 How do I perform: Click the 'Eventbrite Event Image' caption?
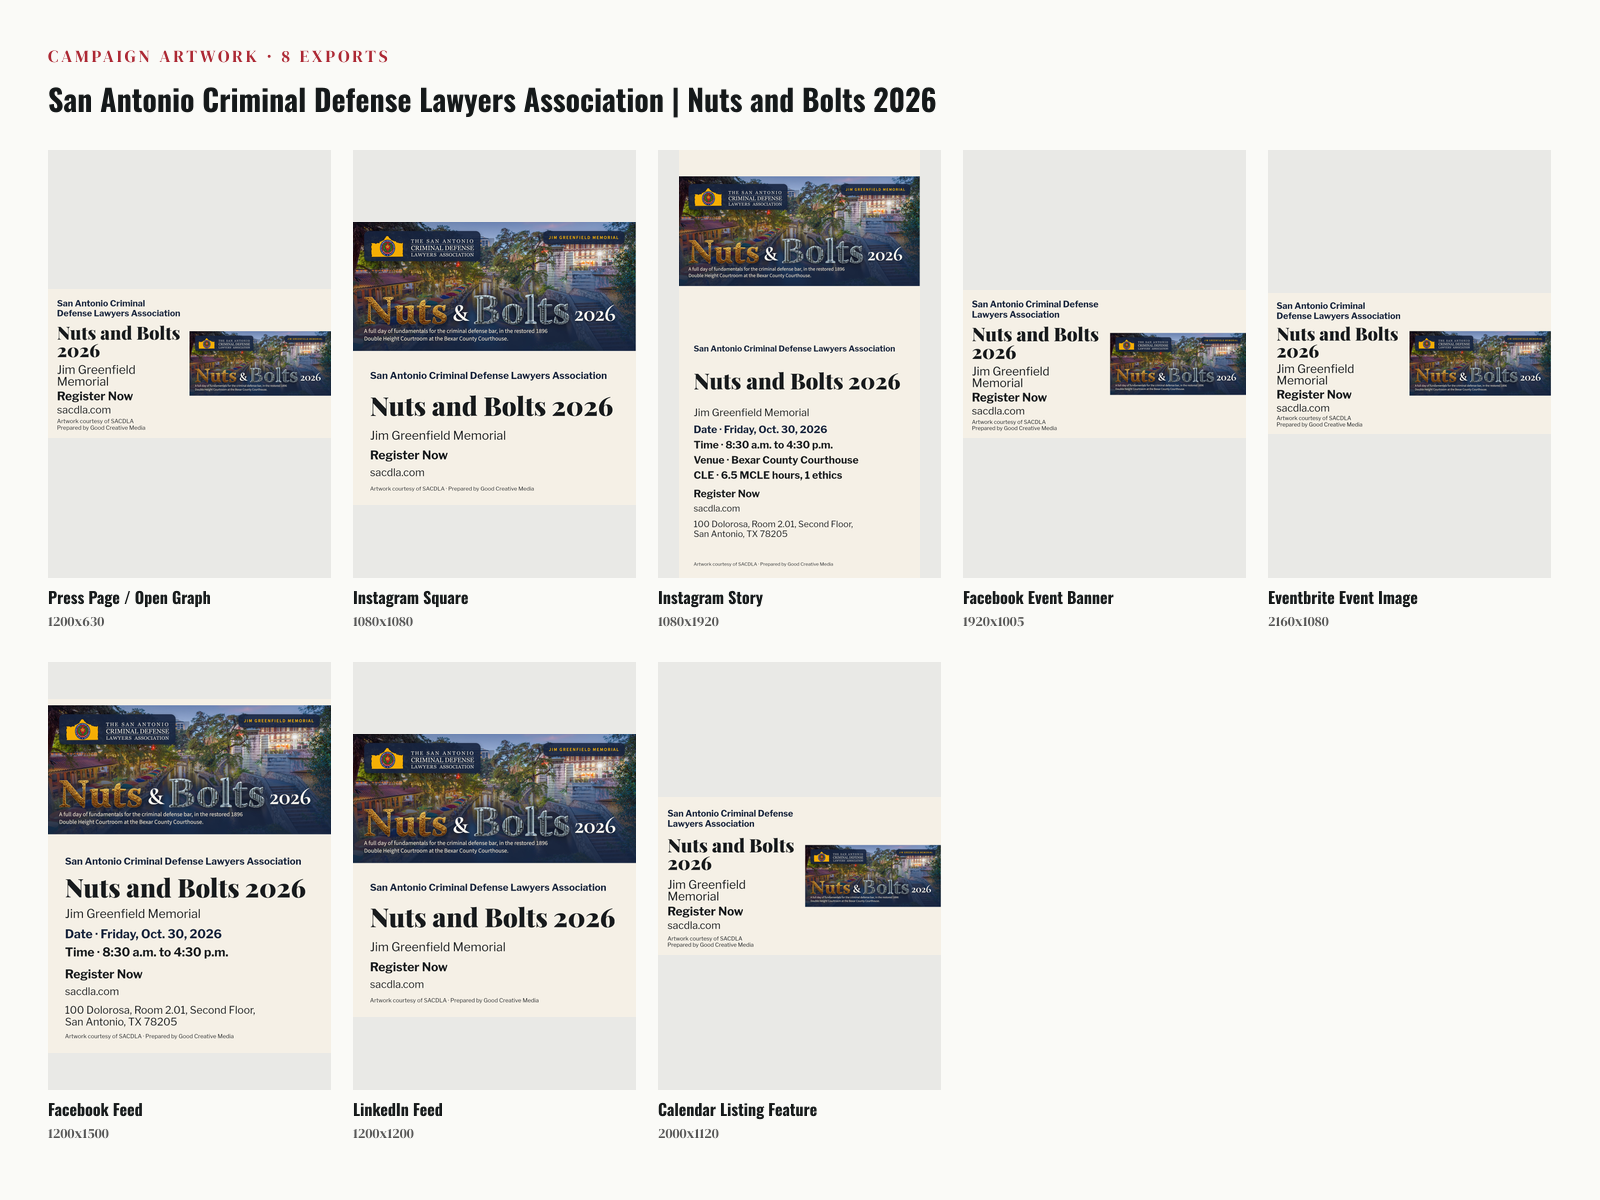click(x=1343, y=598)
